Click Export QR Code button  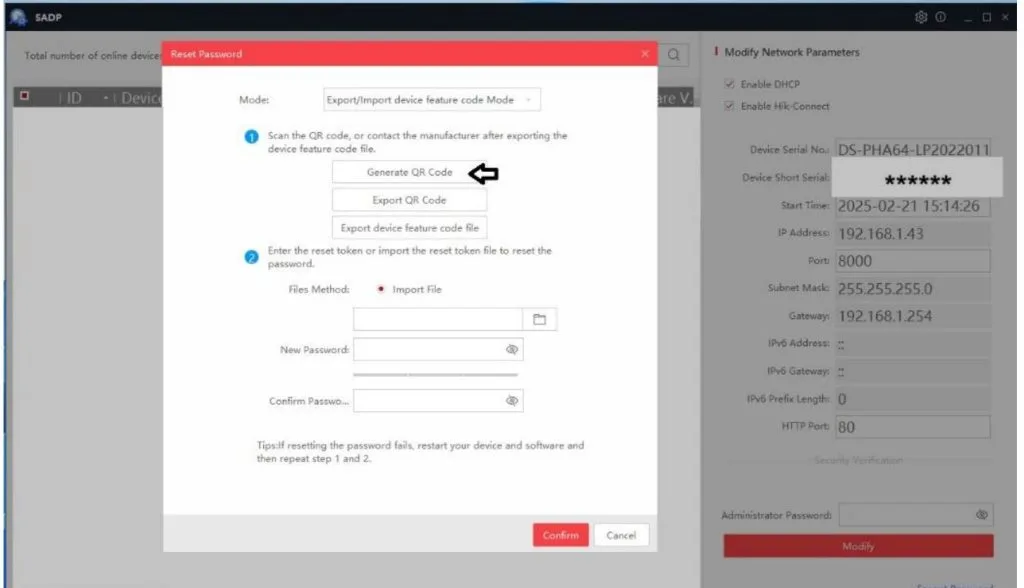409,201
